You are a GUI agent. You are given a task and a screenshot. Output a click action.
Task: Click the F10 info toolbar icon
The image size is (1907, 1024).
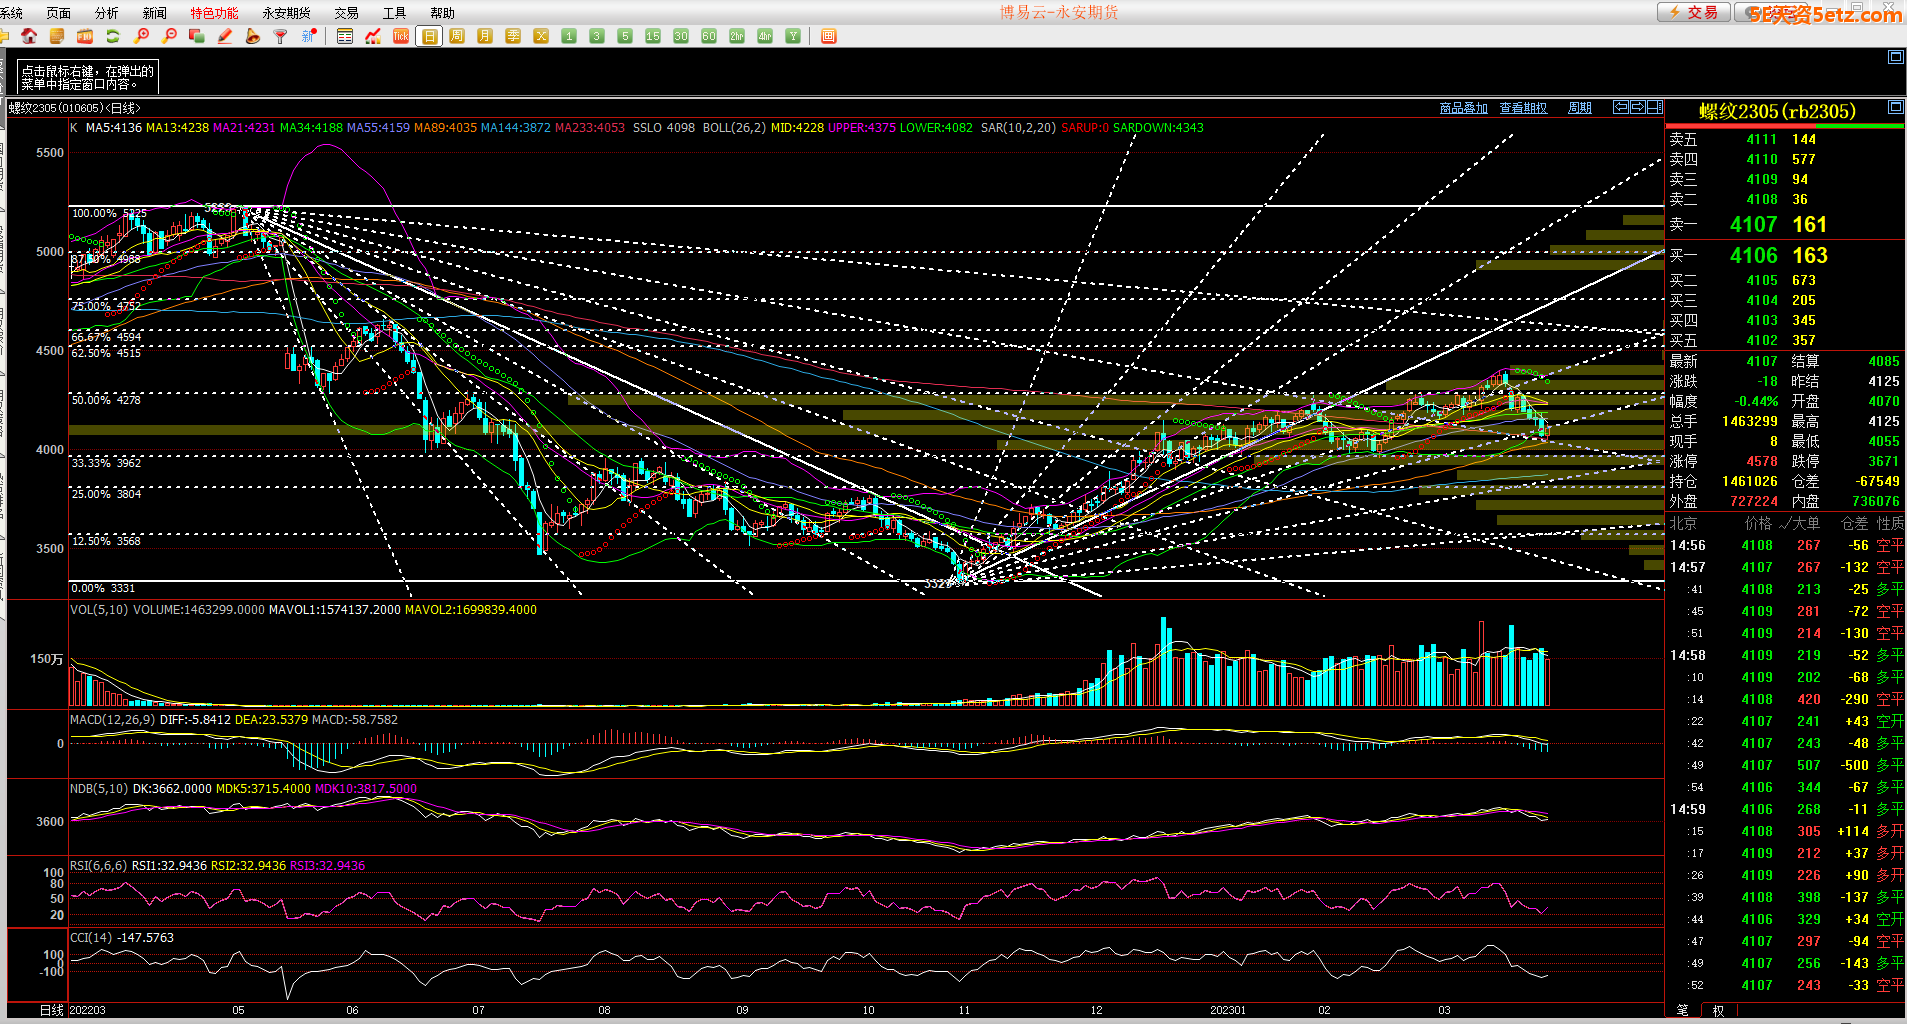click(x=85, y=36)
